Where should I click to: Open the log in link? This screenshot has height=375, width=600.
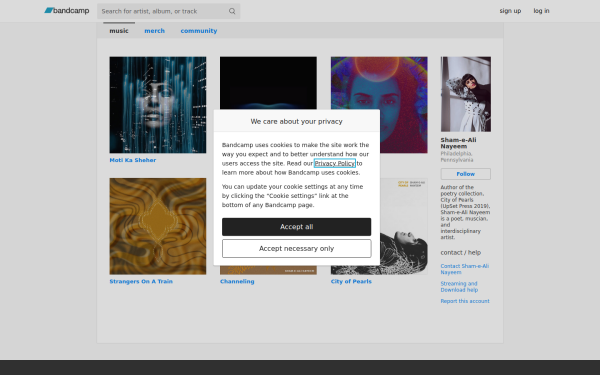click(x=541, y=11)
